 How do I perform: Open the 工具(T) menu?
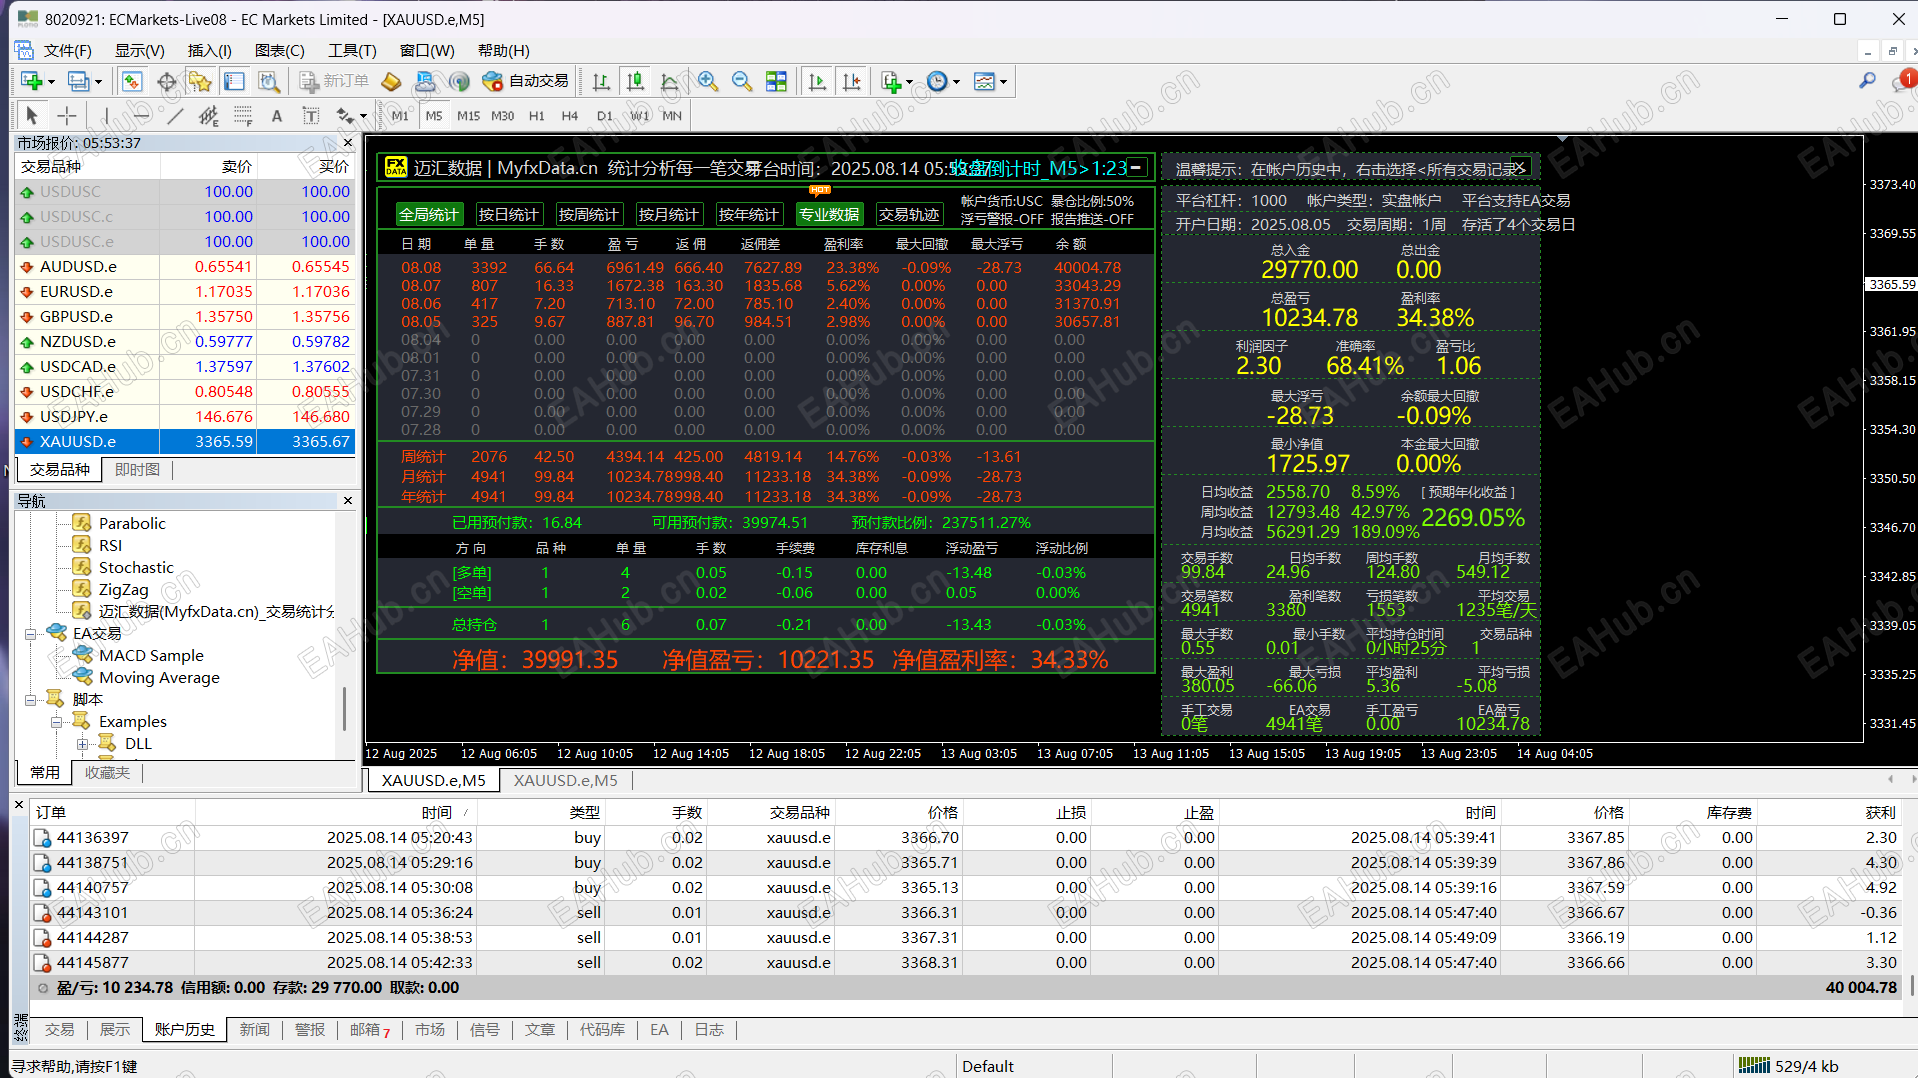(352, 50)
